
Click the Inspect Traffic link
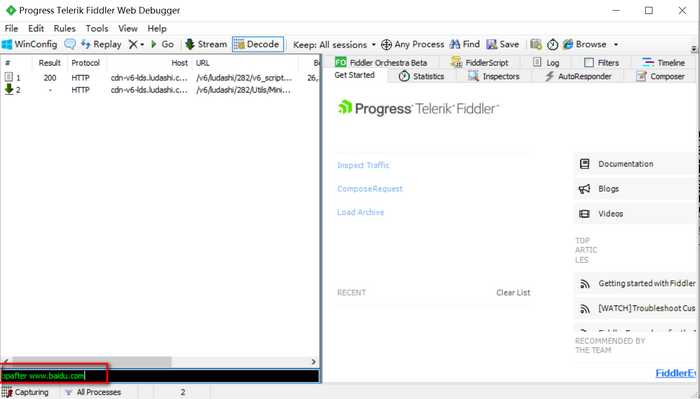pyautogui.click(x=363, y=165)
